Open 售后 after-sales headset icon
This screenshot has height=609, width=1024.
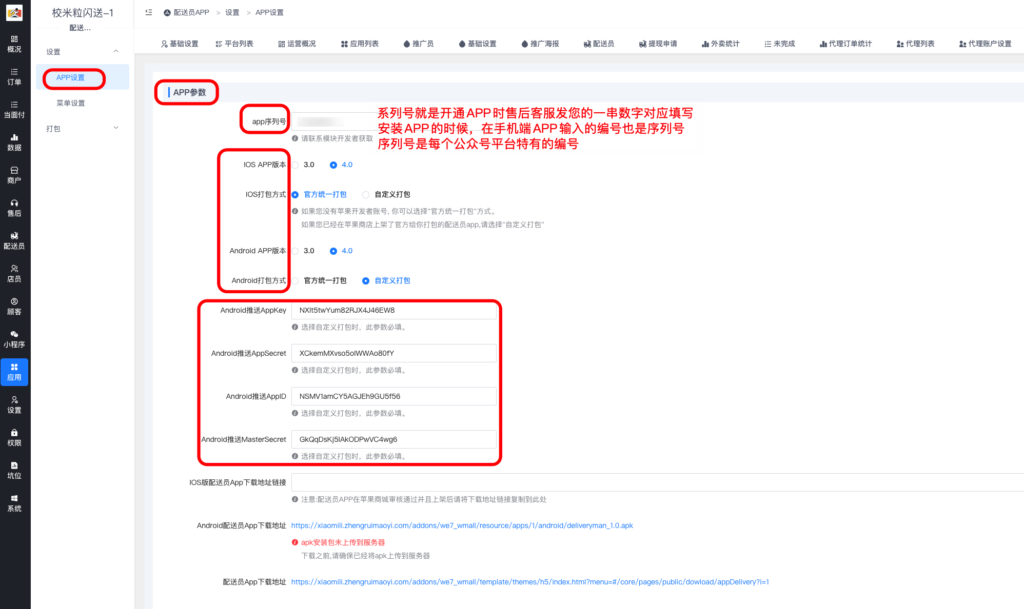(14, 207)
